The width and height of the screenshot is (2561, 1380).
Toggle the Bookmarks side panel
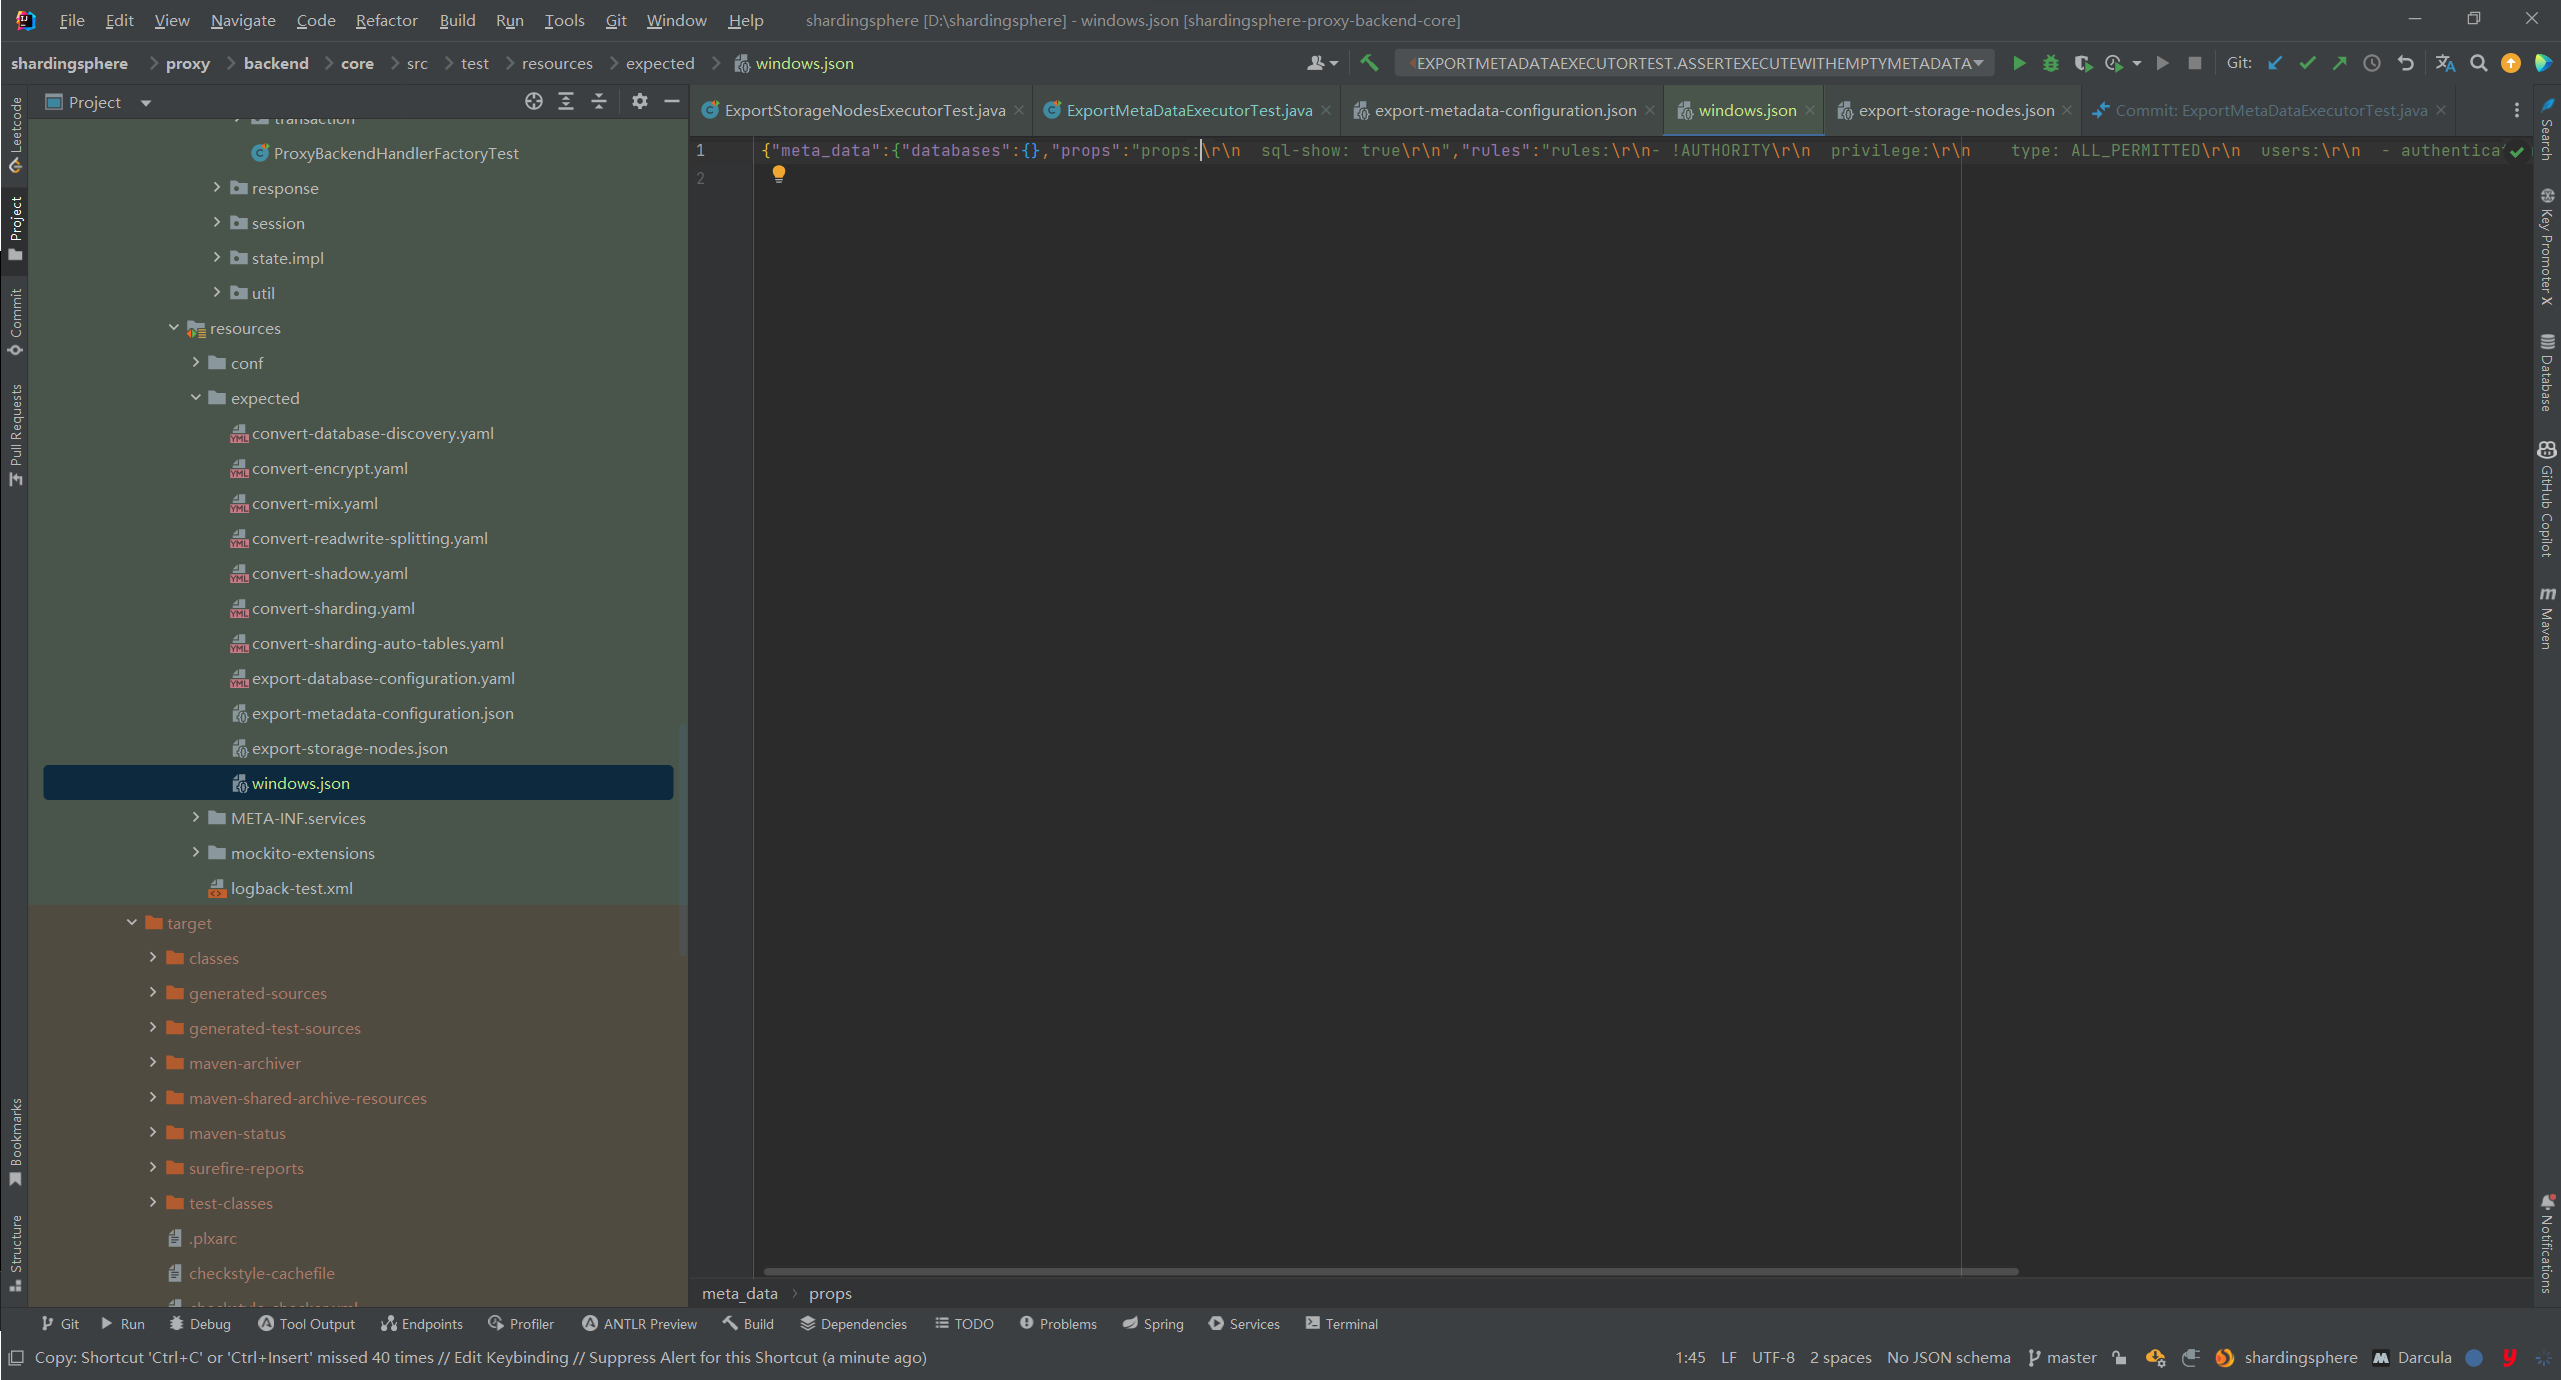(x=15, y=1142)
